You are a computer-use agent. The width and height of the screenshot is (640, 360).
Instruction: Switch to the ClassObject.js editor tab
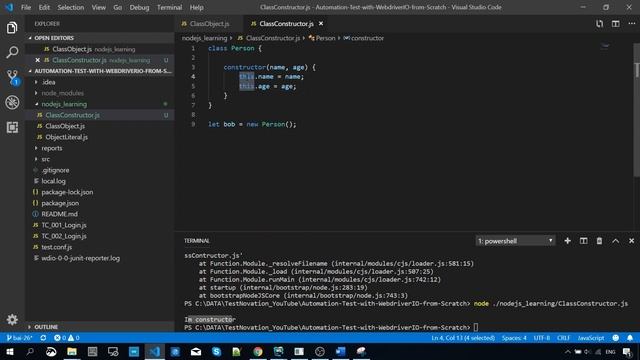(x=209, y=24)
